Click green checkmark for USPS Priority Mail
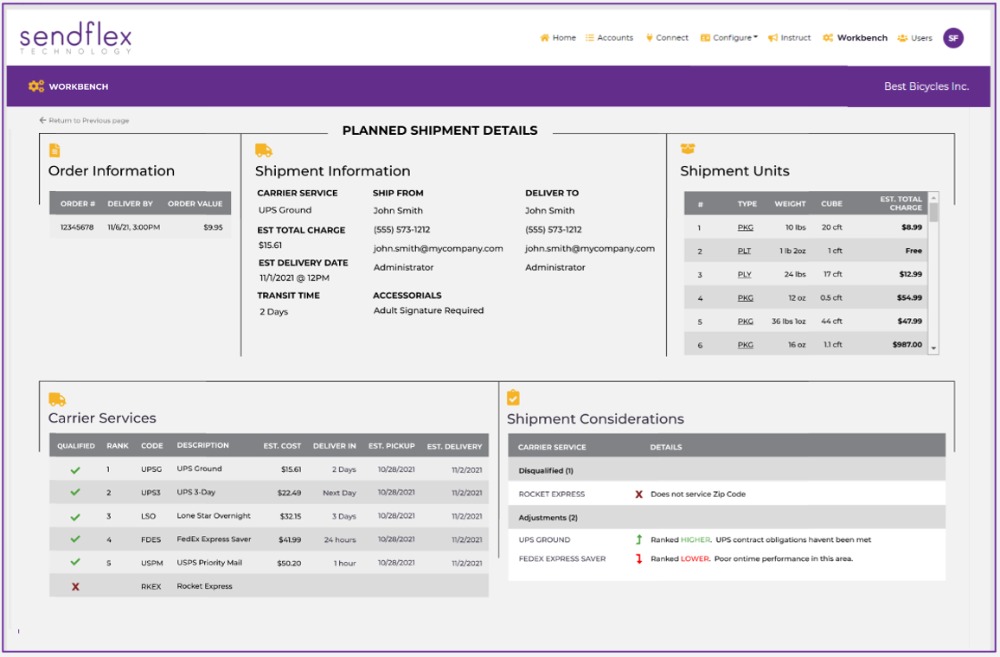 [x=75, y=563]
